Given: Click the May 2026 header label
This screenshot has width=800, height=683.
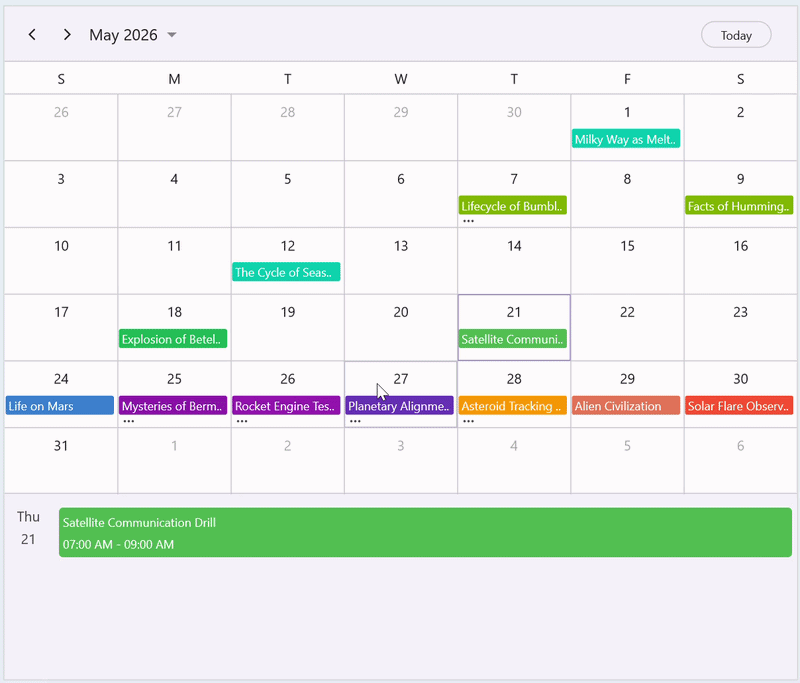Looking at the screenshot, I should tap(123, 35).
